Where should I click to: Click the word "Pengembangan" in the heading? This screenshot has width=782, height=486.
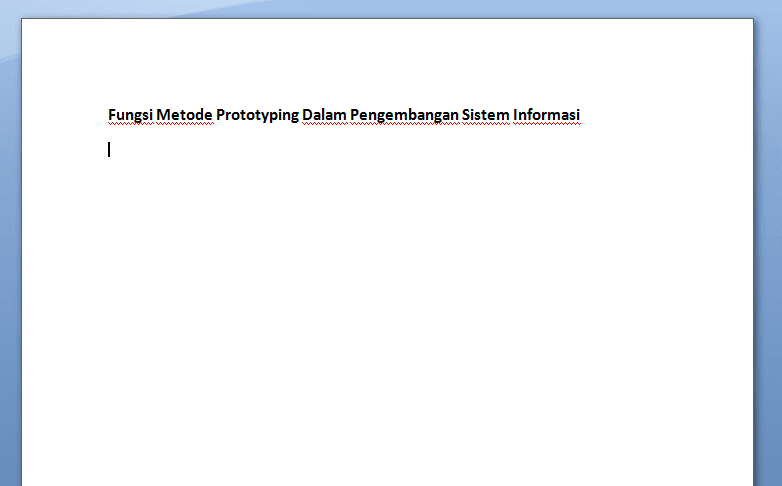point(404,115)
